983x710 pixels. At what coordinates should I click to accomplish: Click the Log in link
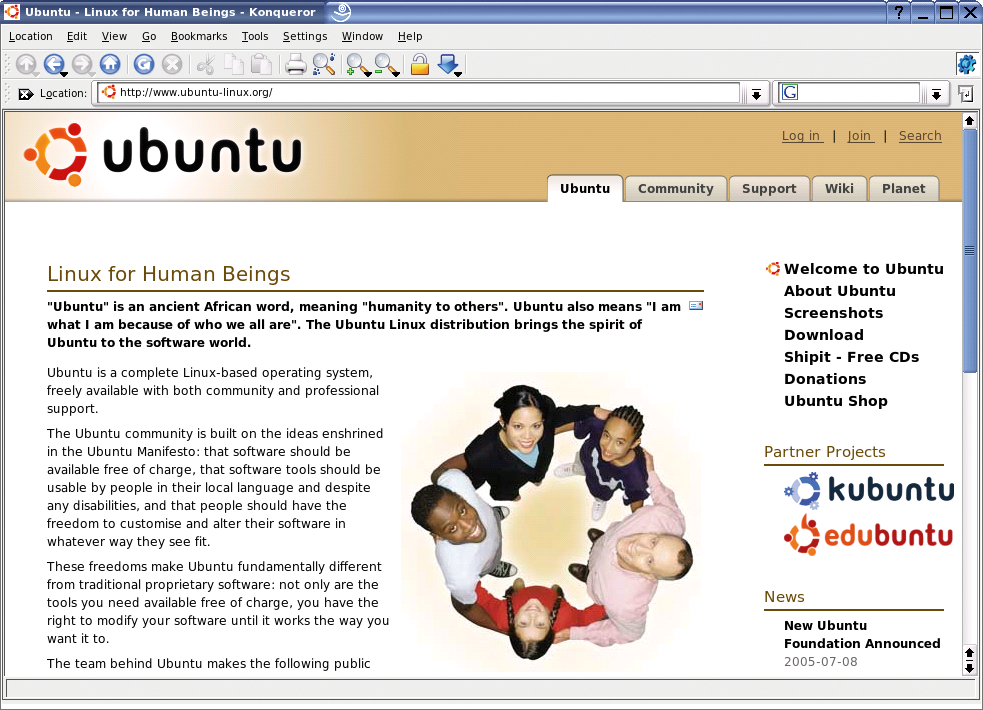tap(802, 136)
